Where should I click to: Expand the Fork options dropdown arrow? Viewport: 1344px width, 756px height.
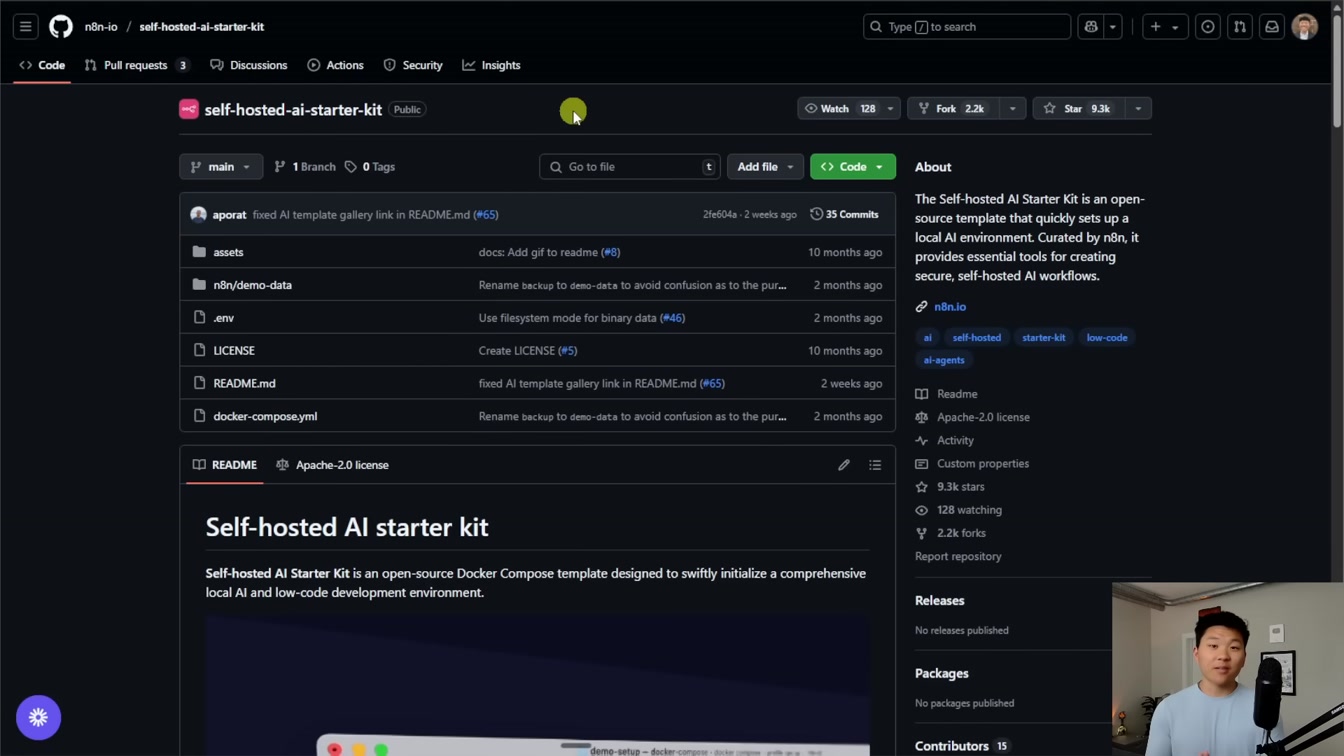[1012, 108]
